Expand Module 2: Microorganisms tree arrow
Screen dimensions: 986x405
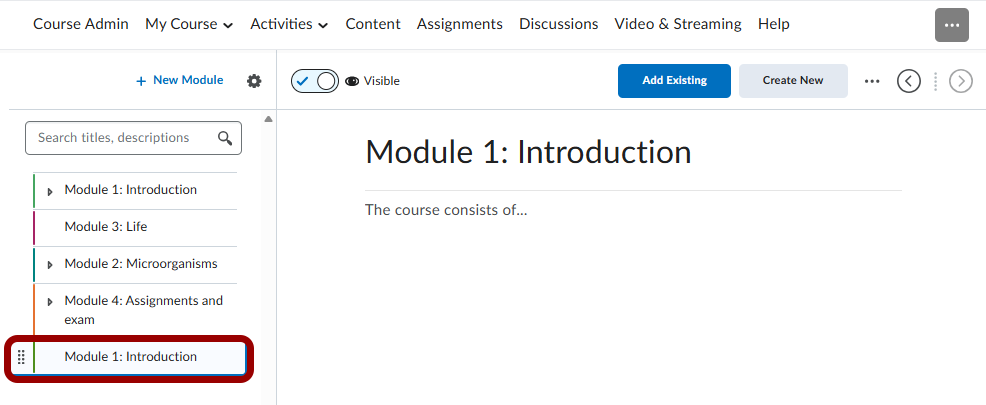(50, 265)
